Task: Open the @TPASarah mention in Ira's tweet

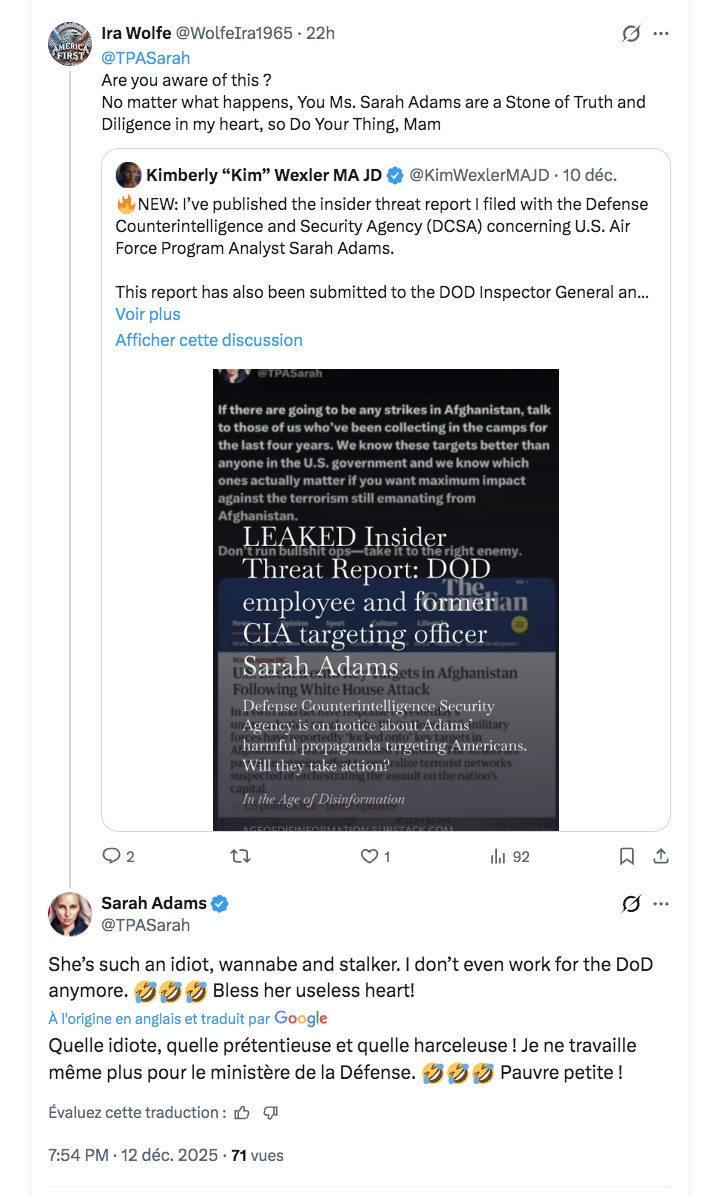Action: click(x=146, y=58)
